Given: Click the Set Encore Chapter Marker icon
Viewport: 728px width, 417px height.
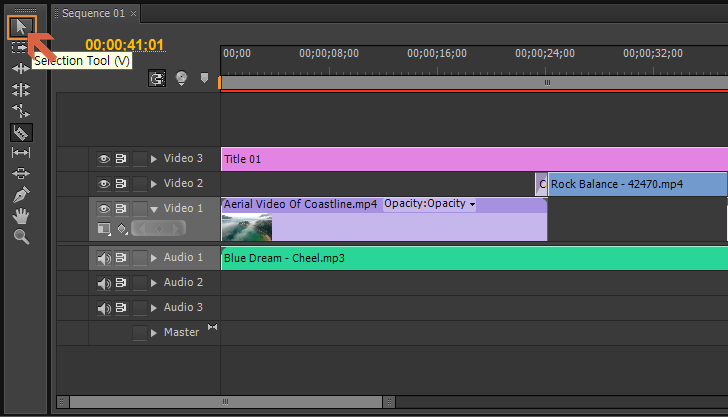Looking at the screenshot, I should [182, 78].
